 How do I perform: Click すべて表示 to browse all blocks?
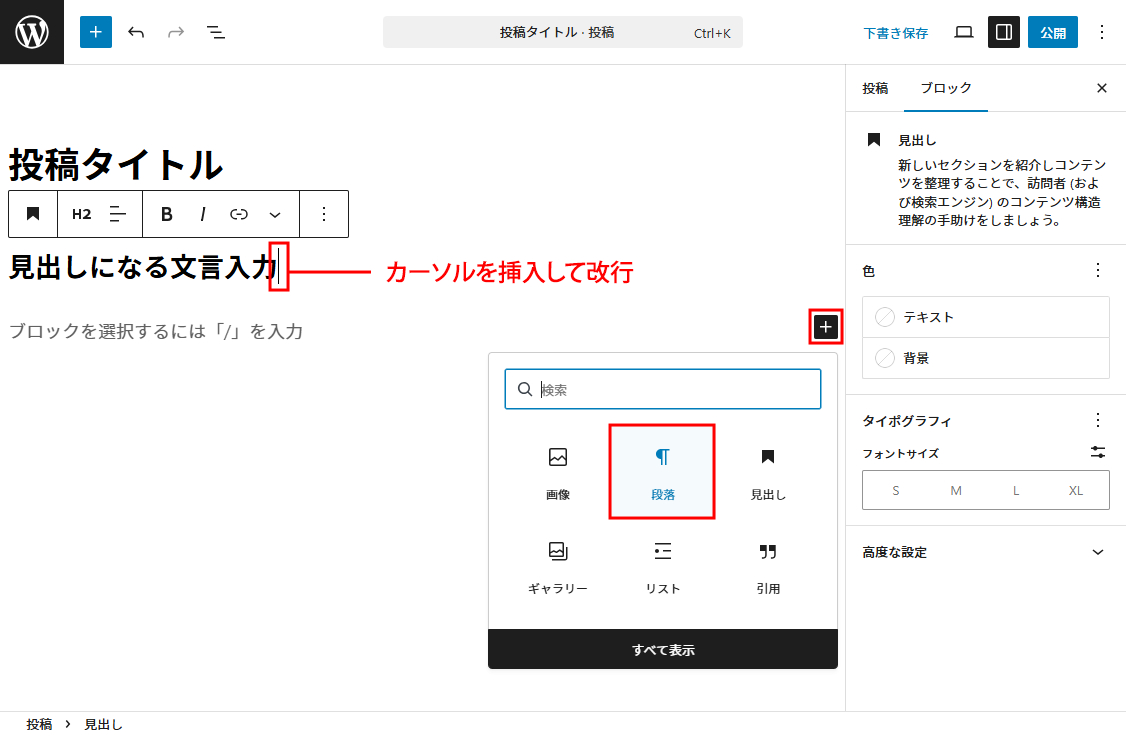663,649
